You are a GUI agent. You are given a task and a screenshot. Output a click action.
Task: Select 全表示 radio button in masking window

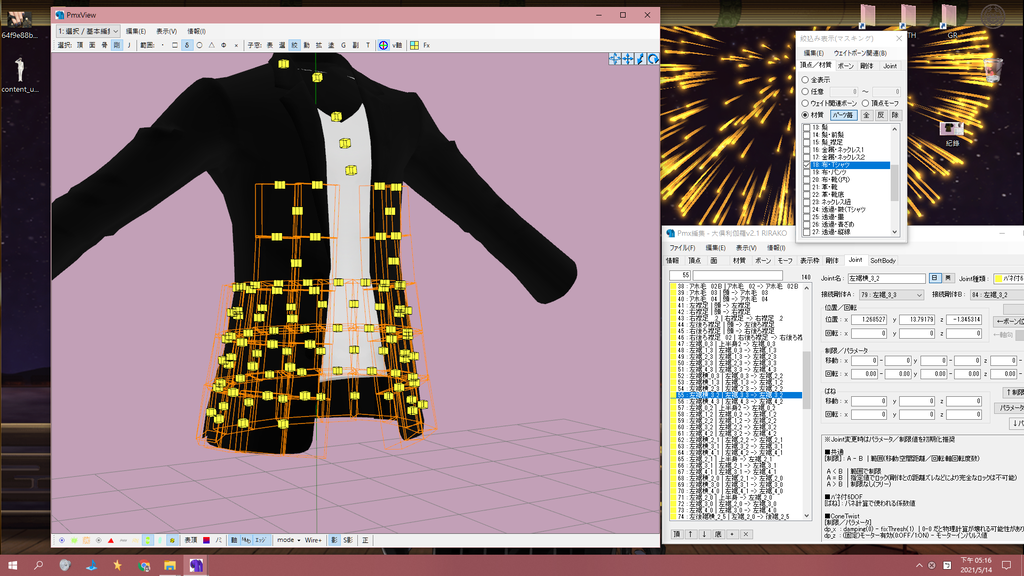(x=805, y=80)
